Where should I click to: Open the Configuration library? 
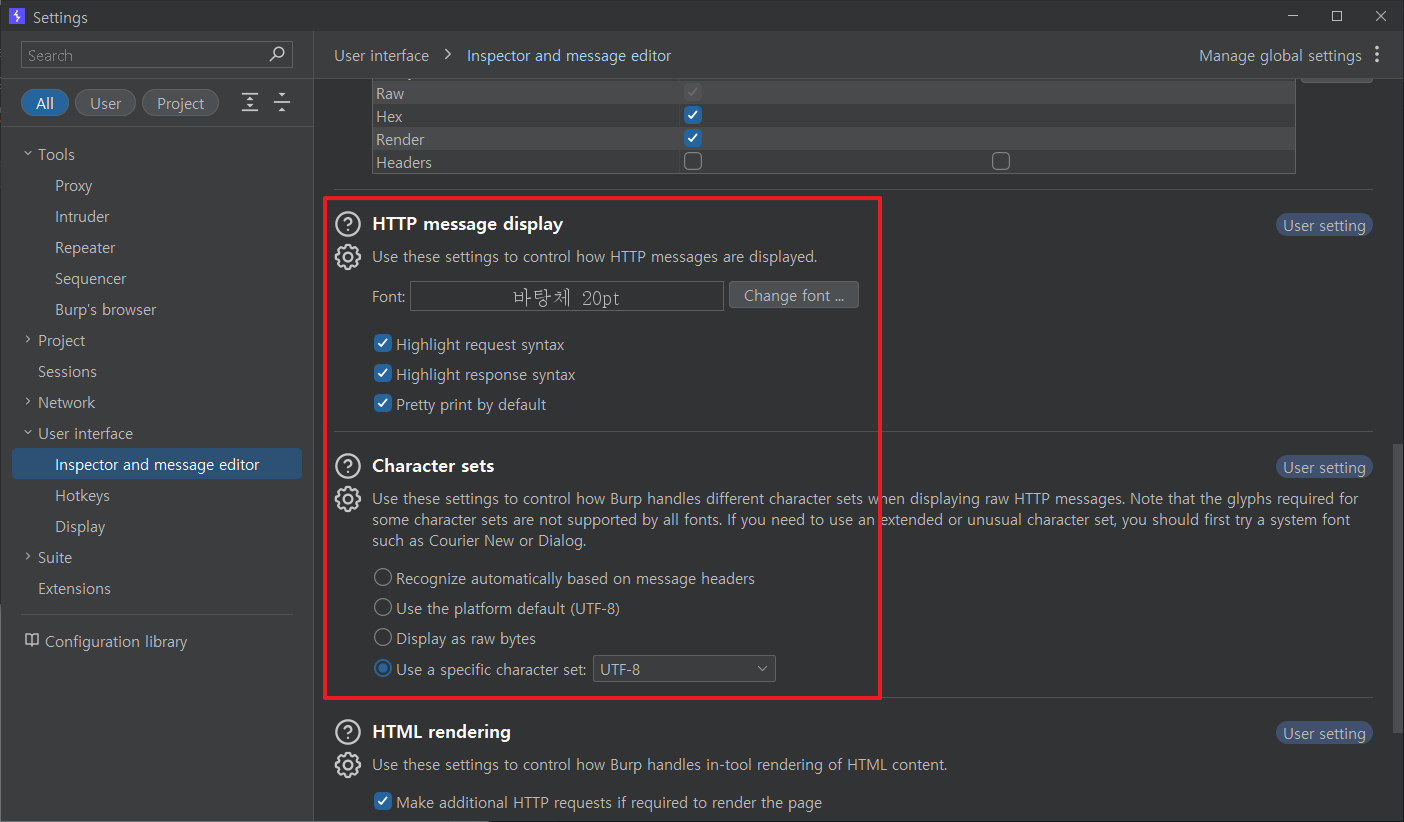[x=116, y=641]
